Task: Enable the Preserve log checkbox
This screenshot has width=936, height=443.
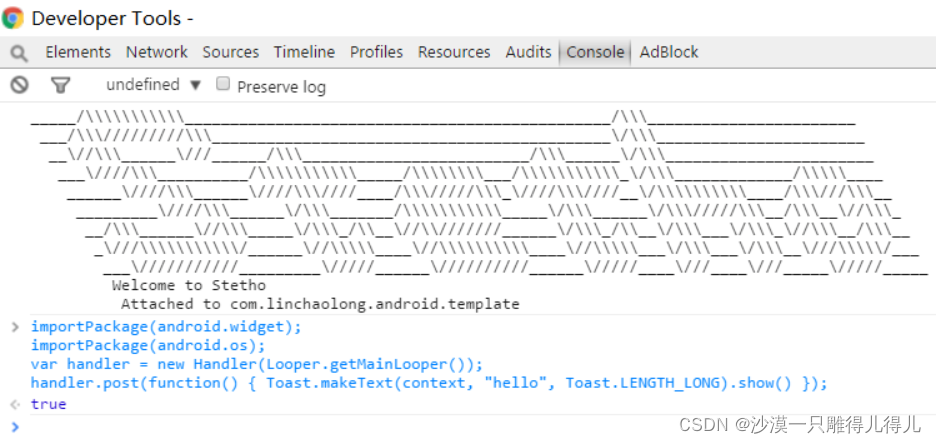Action: pos(223,84)
